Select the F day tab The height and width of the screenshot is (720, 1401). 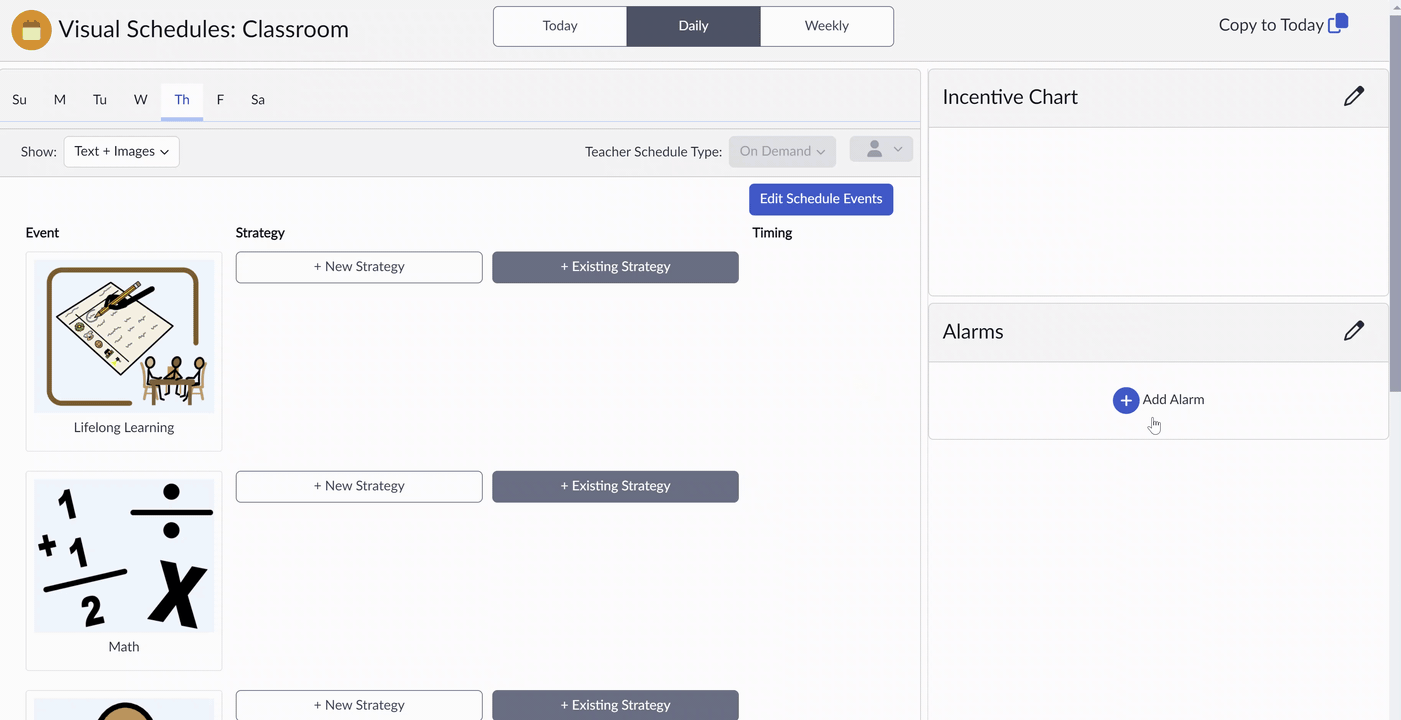coord(220,100)
